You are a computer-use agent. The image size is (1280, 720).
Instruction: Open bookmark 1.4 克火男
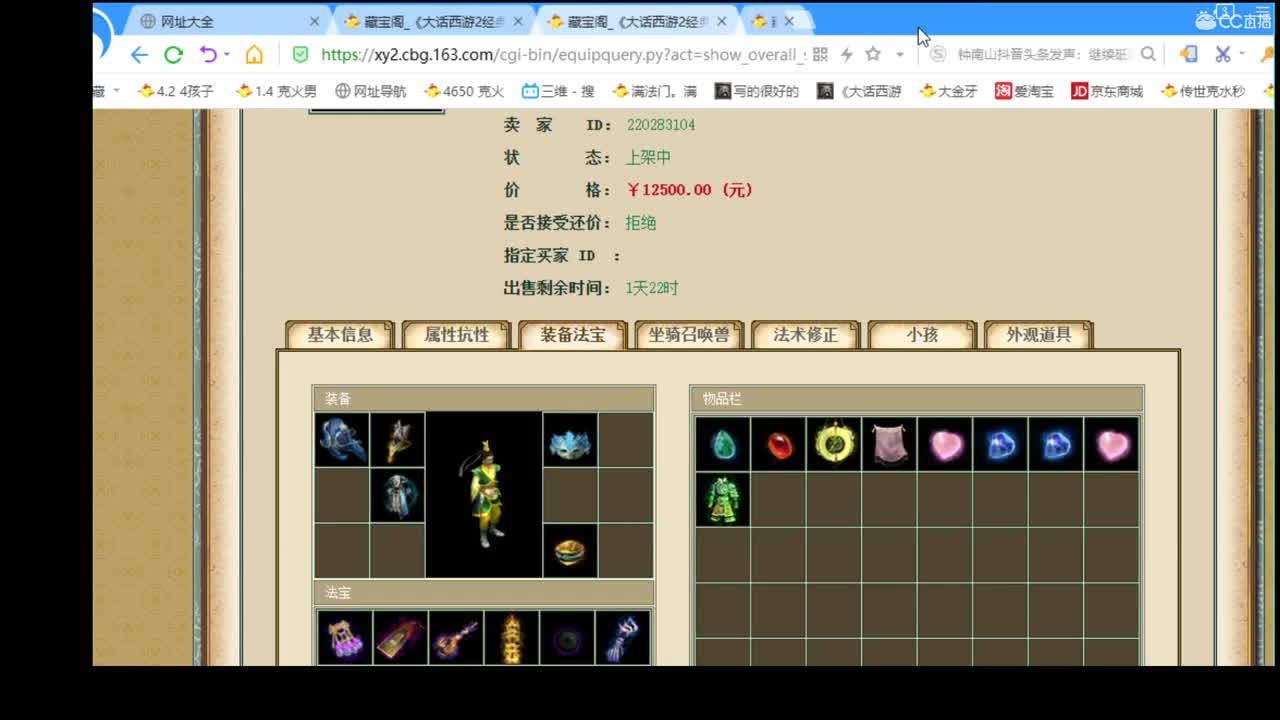pyautogui.click(x=276, y=91)
